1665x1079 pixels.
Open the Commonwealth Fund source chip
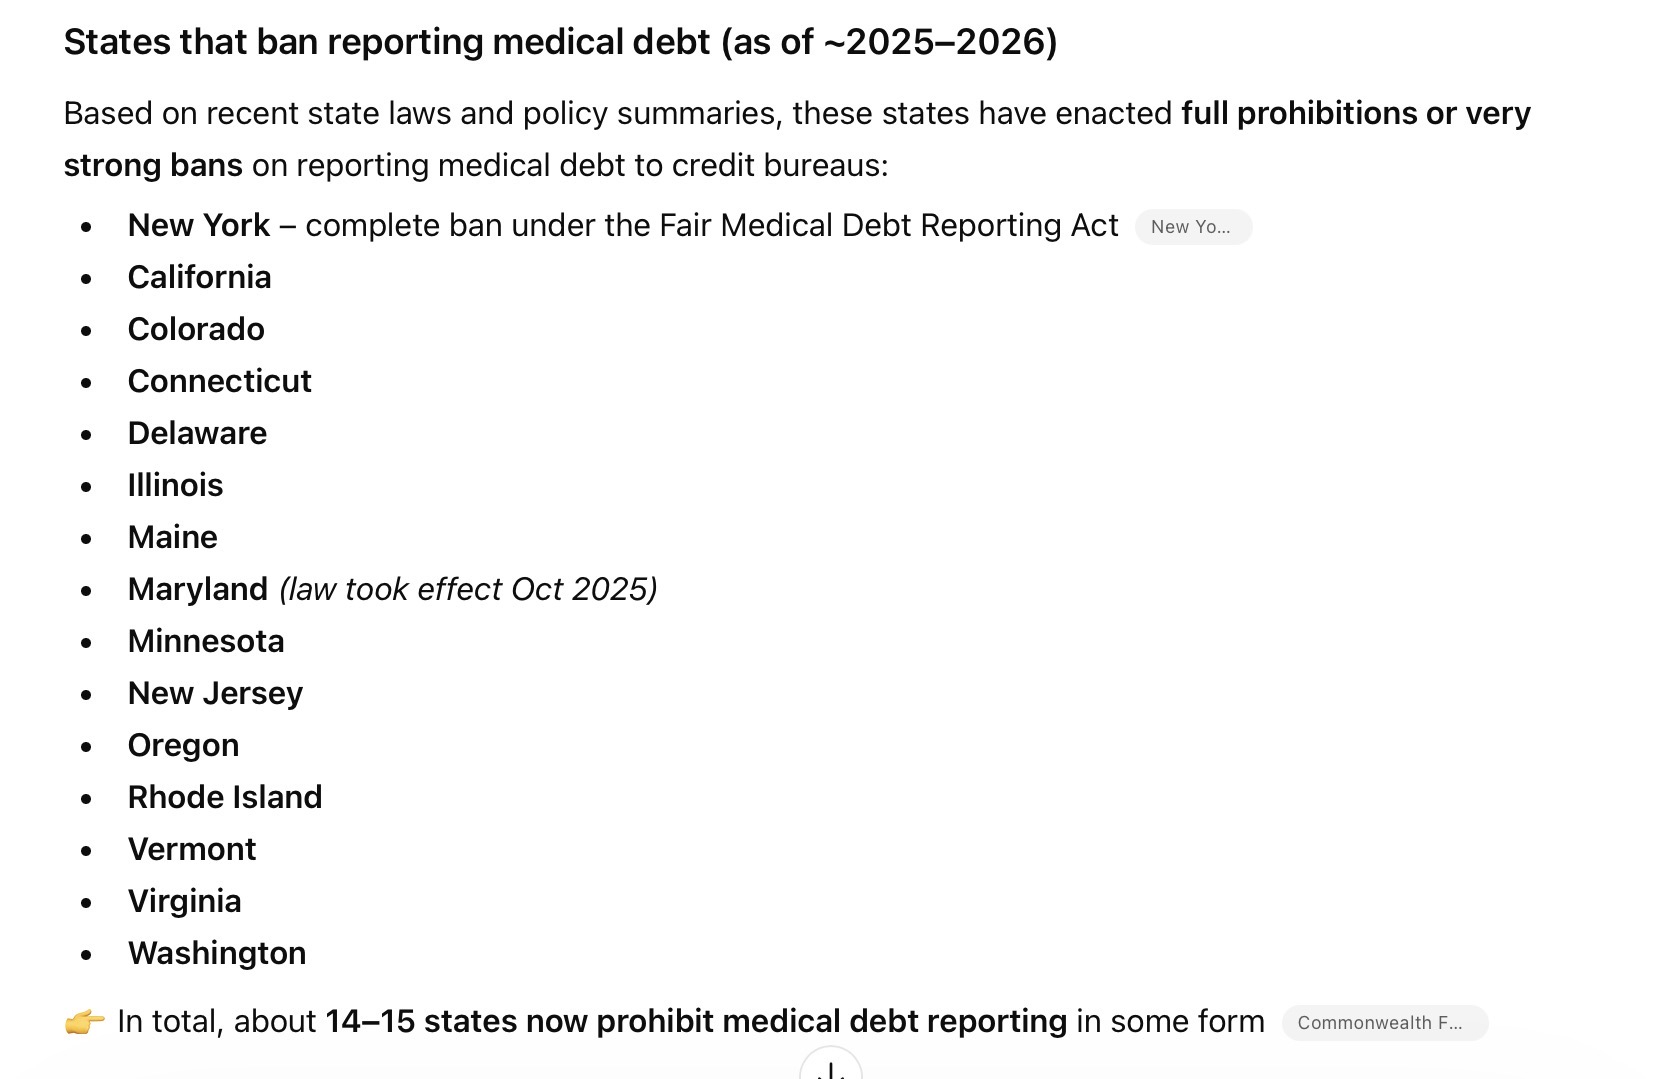pyautogui.click(x=1384, y=1023)
